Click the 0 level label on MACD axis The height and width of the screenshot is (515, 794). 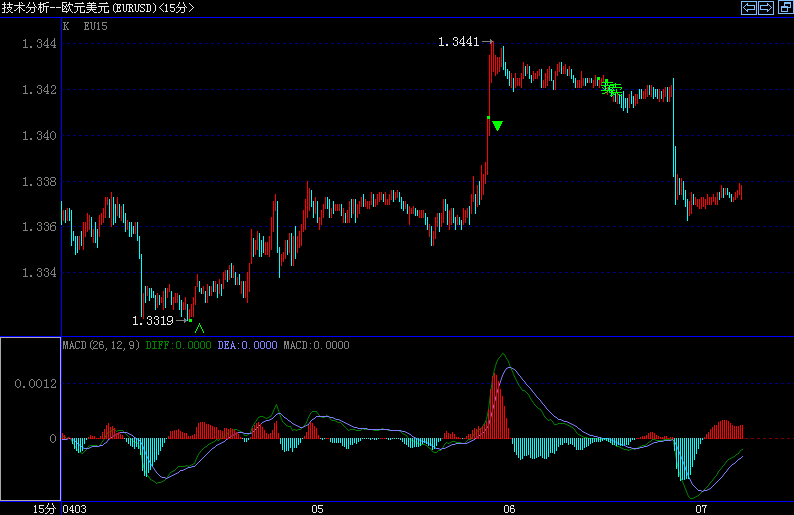[53, 439]
